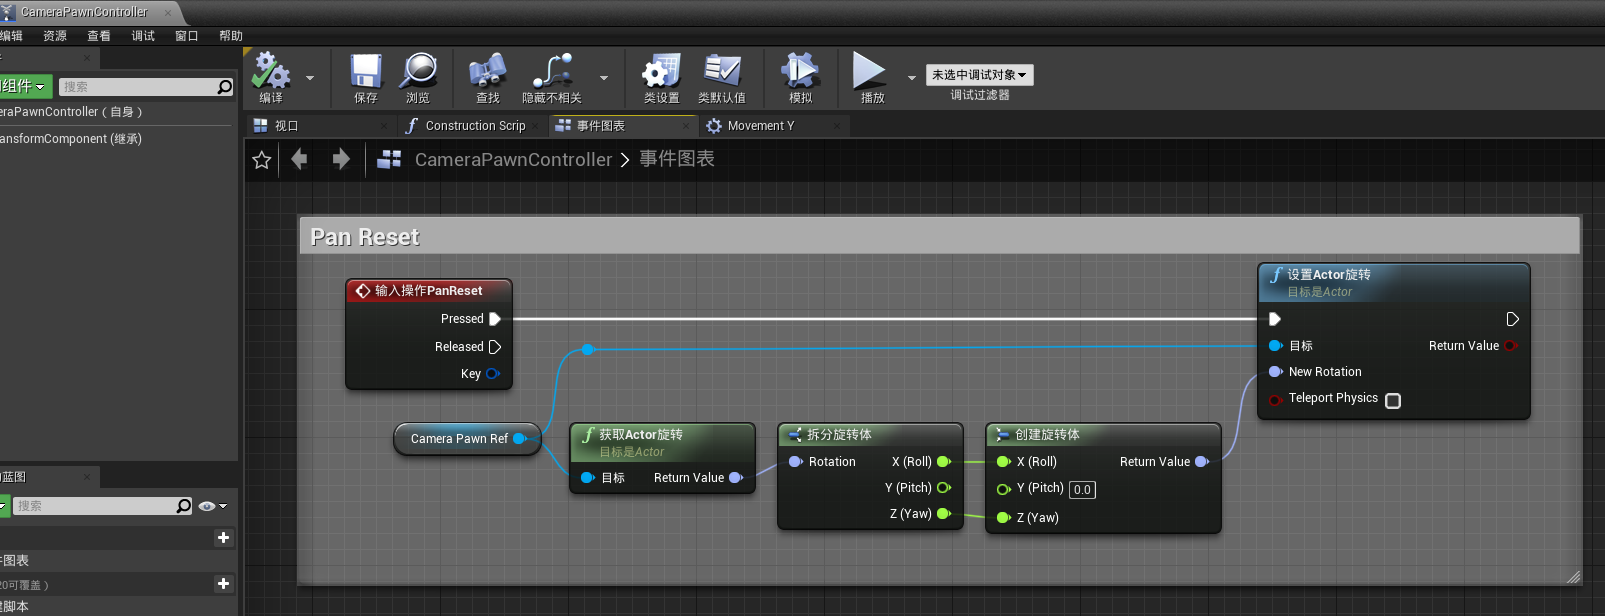
Task: Click 设置Actor旋转 Return Value pin
Action: click(x=1511, y=346)
